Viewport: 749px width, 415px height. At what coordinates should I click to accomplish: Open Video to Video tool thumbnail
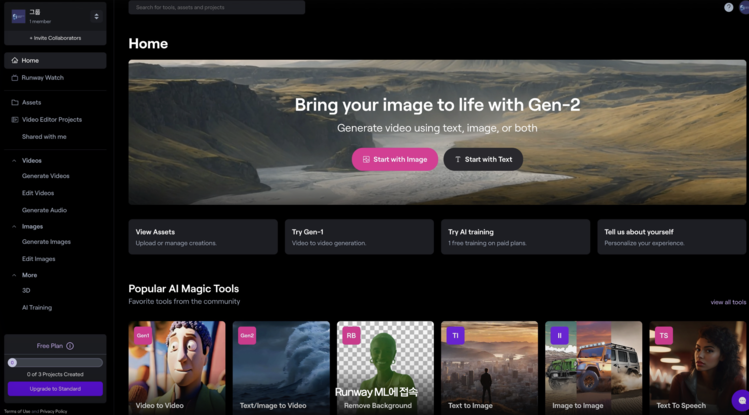(x=177, y=368)
